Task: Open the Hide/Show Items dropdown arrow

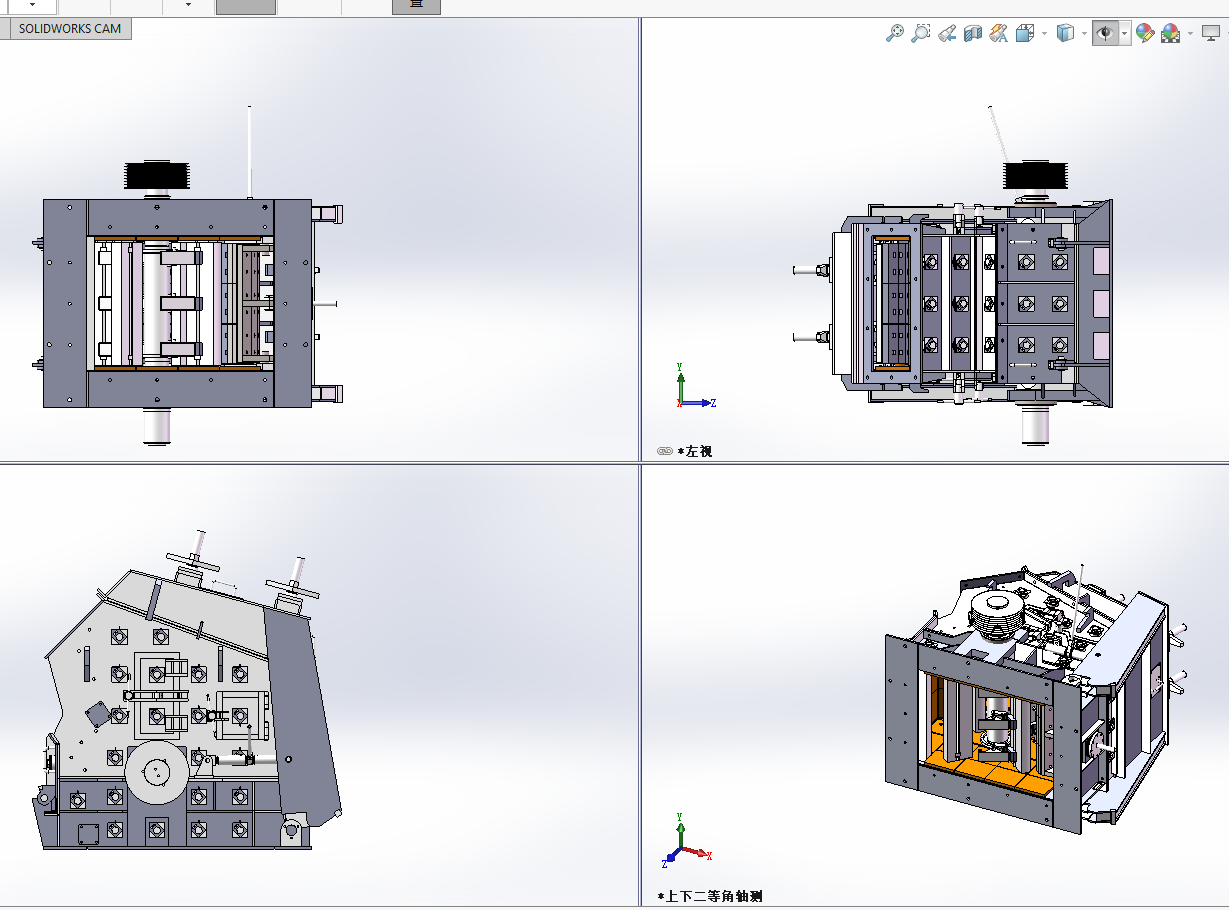Action: [x=1125, y=33]
